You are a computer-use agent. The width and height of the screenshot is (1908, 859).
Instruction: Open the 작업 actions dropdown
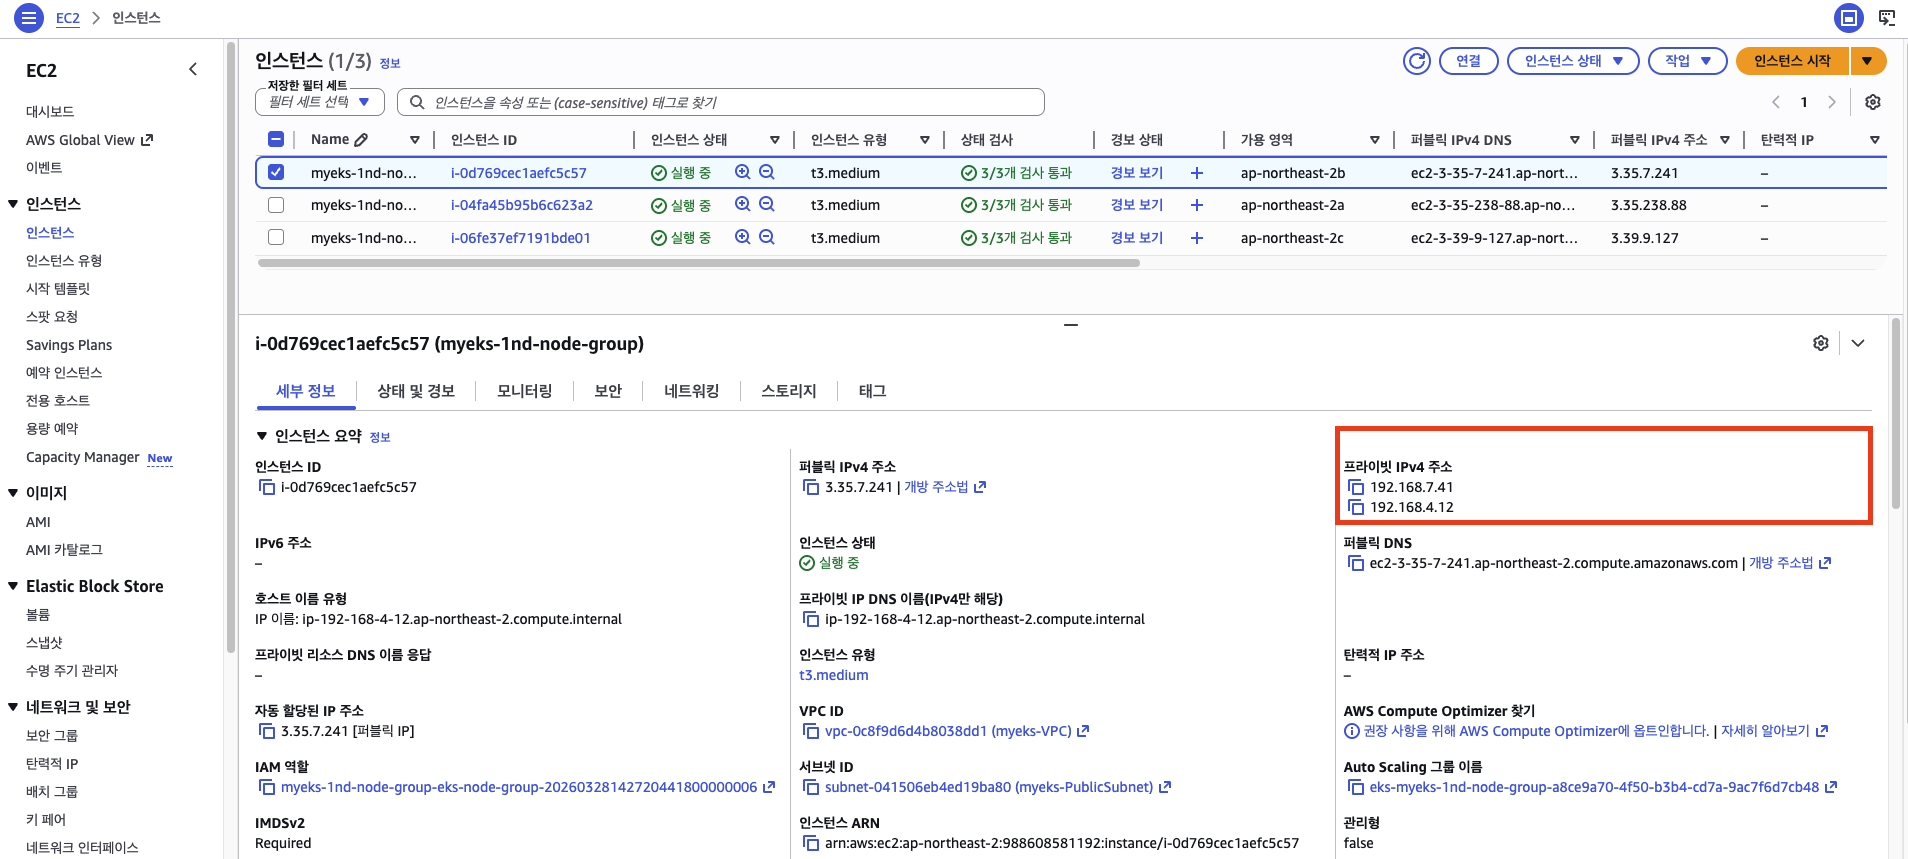[x=1688, y=61]
